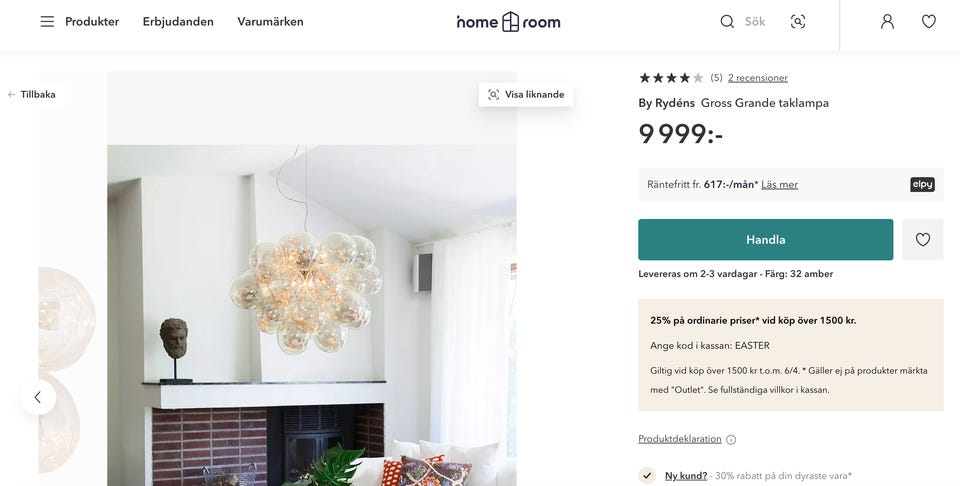Click the Produktdeklaration info icon
960x486 pixels.
click(731, 439)
